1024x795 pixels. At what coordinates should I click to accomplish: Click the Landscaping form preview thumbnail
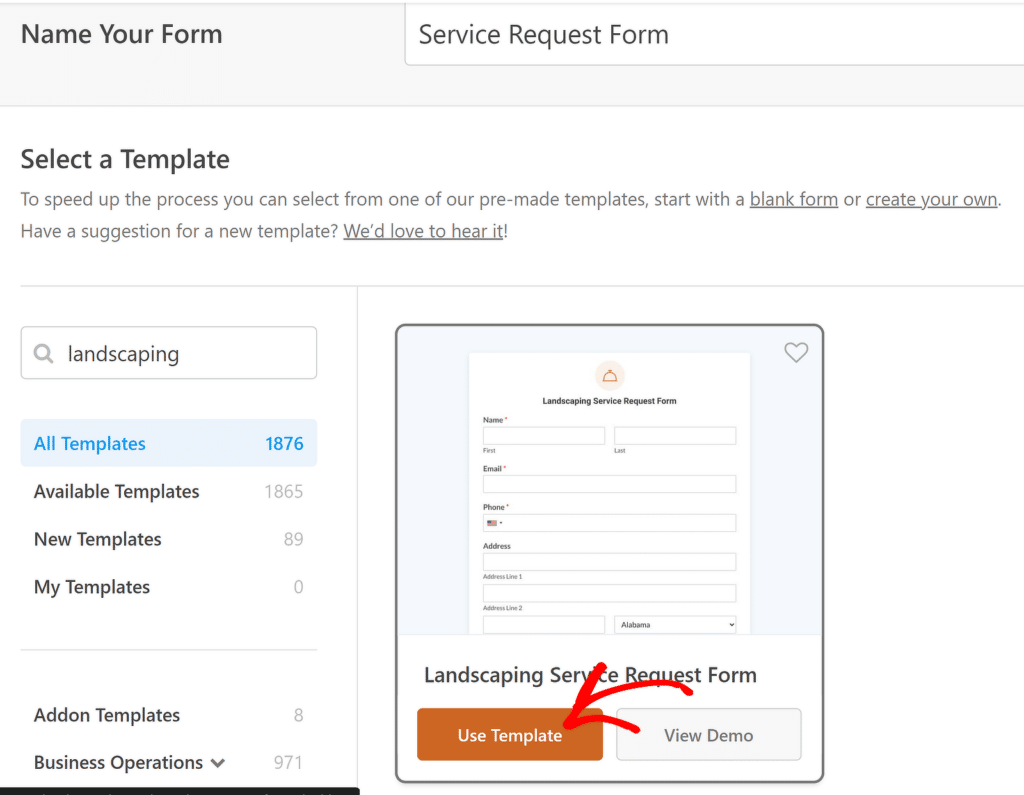click(609, 481)
